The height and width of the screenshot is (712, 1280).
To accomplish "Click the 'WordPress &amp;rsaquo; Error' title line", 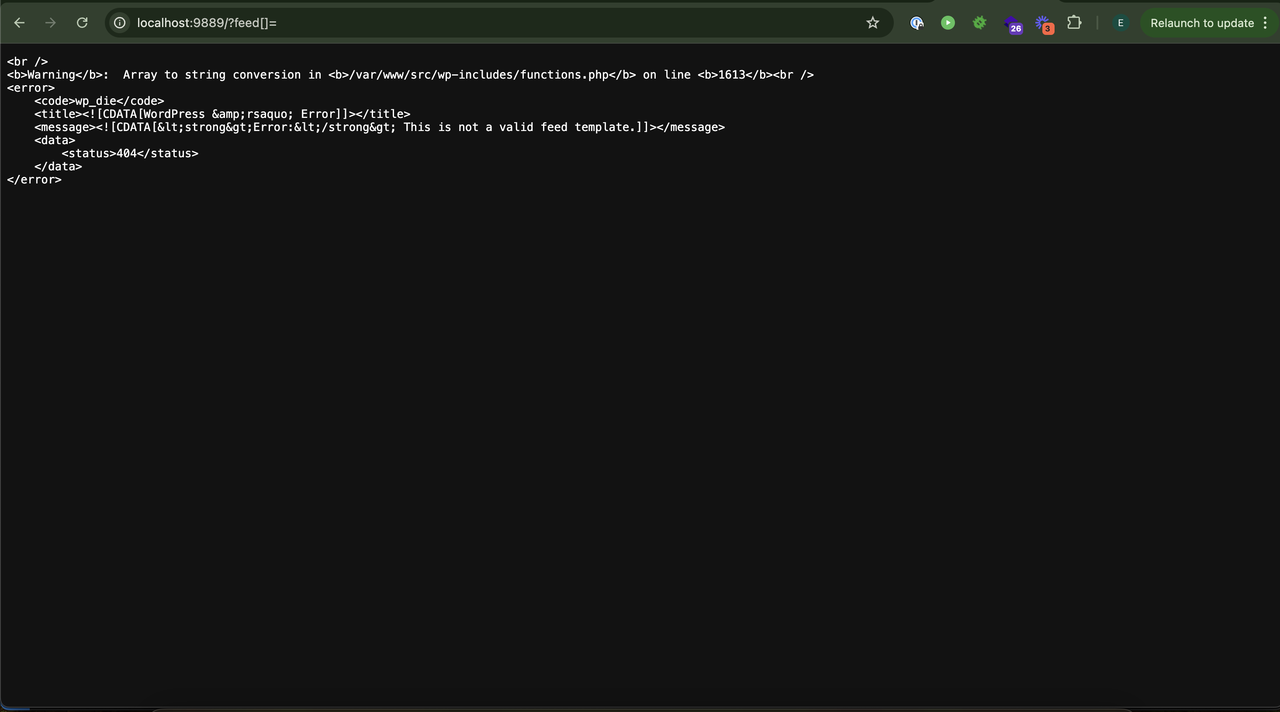I will [x=222, y=114].
